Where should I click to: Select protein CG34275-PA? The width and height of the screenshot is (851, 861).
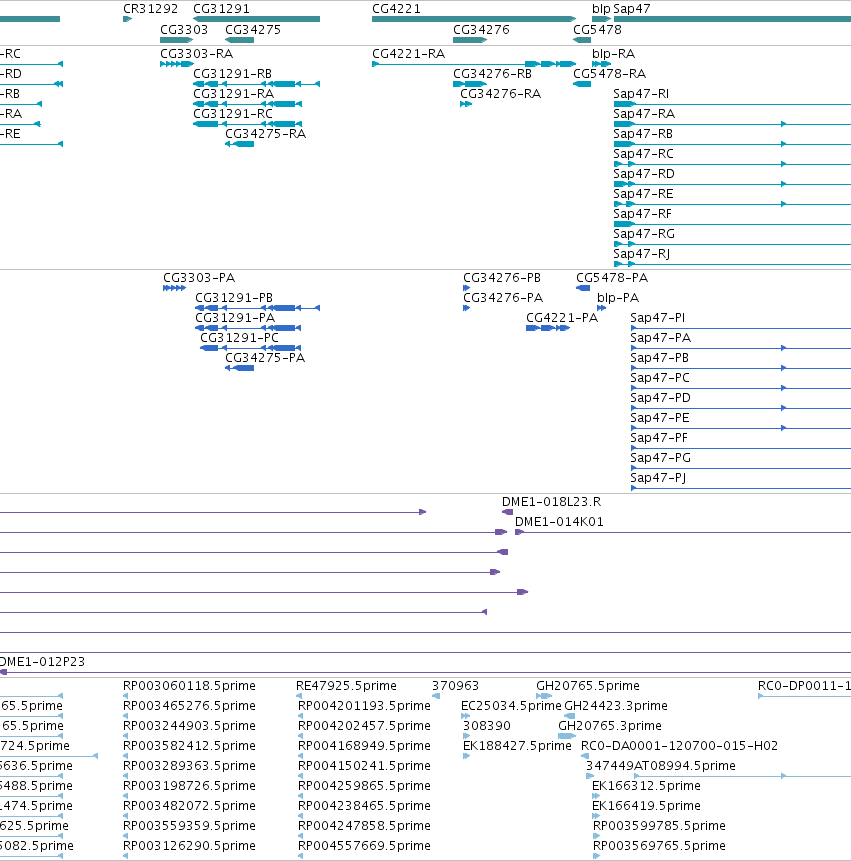coord(265,358)
